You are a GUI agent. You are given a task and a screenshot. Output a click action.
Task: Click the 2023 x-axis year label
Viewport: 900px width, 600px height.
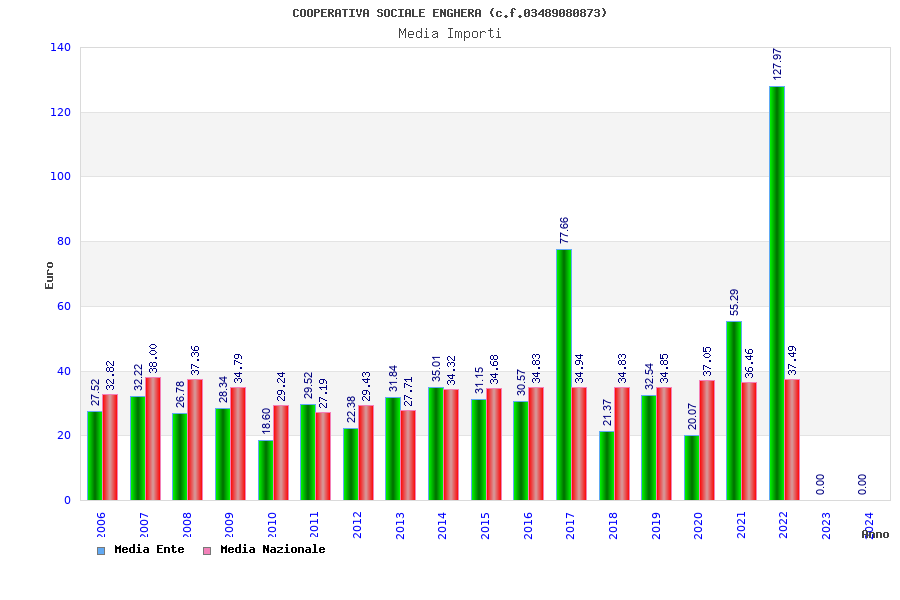click(x=826, y=525)
